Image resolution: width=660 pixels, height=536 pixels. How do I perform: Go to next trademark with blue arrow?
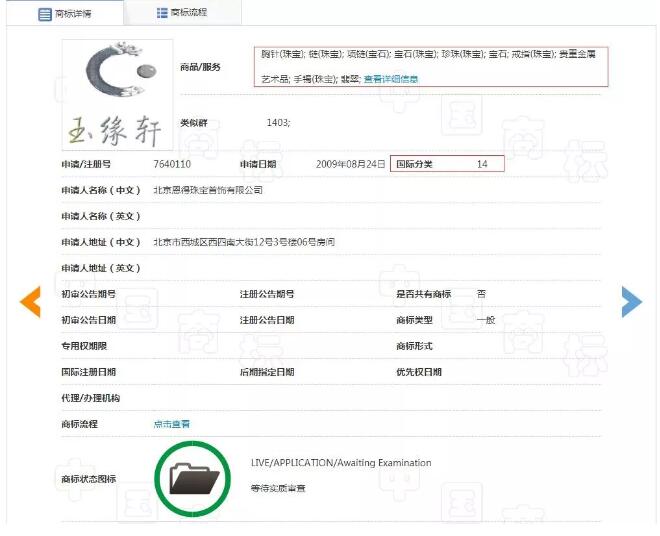(632, 301)
